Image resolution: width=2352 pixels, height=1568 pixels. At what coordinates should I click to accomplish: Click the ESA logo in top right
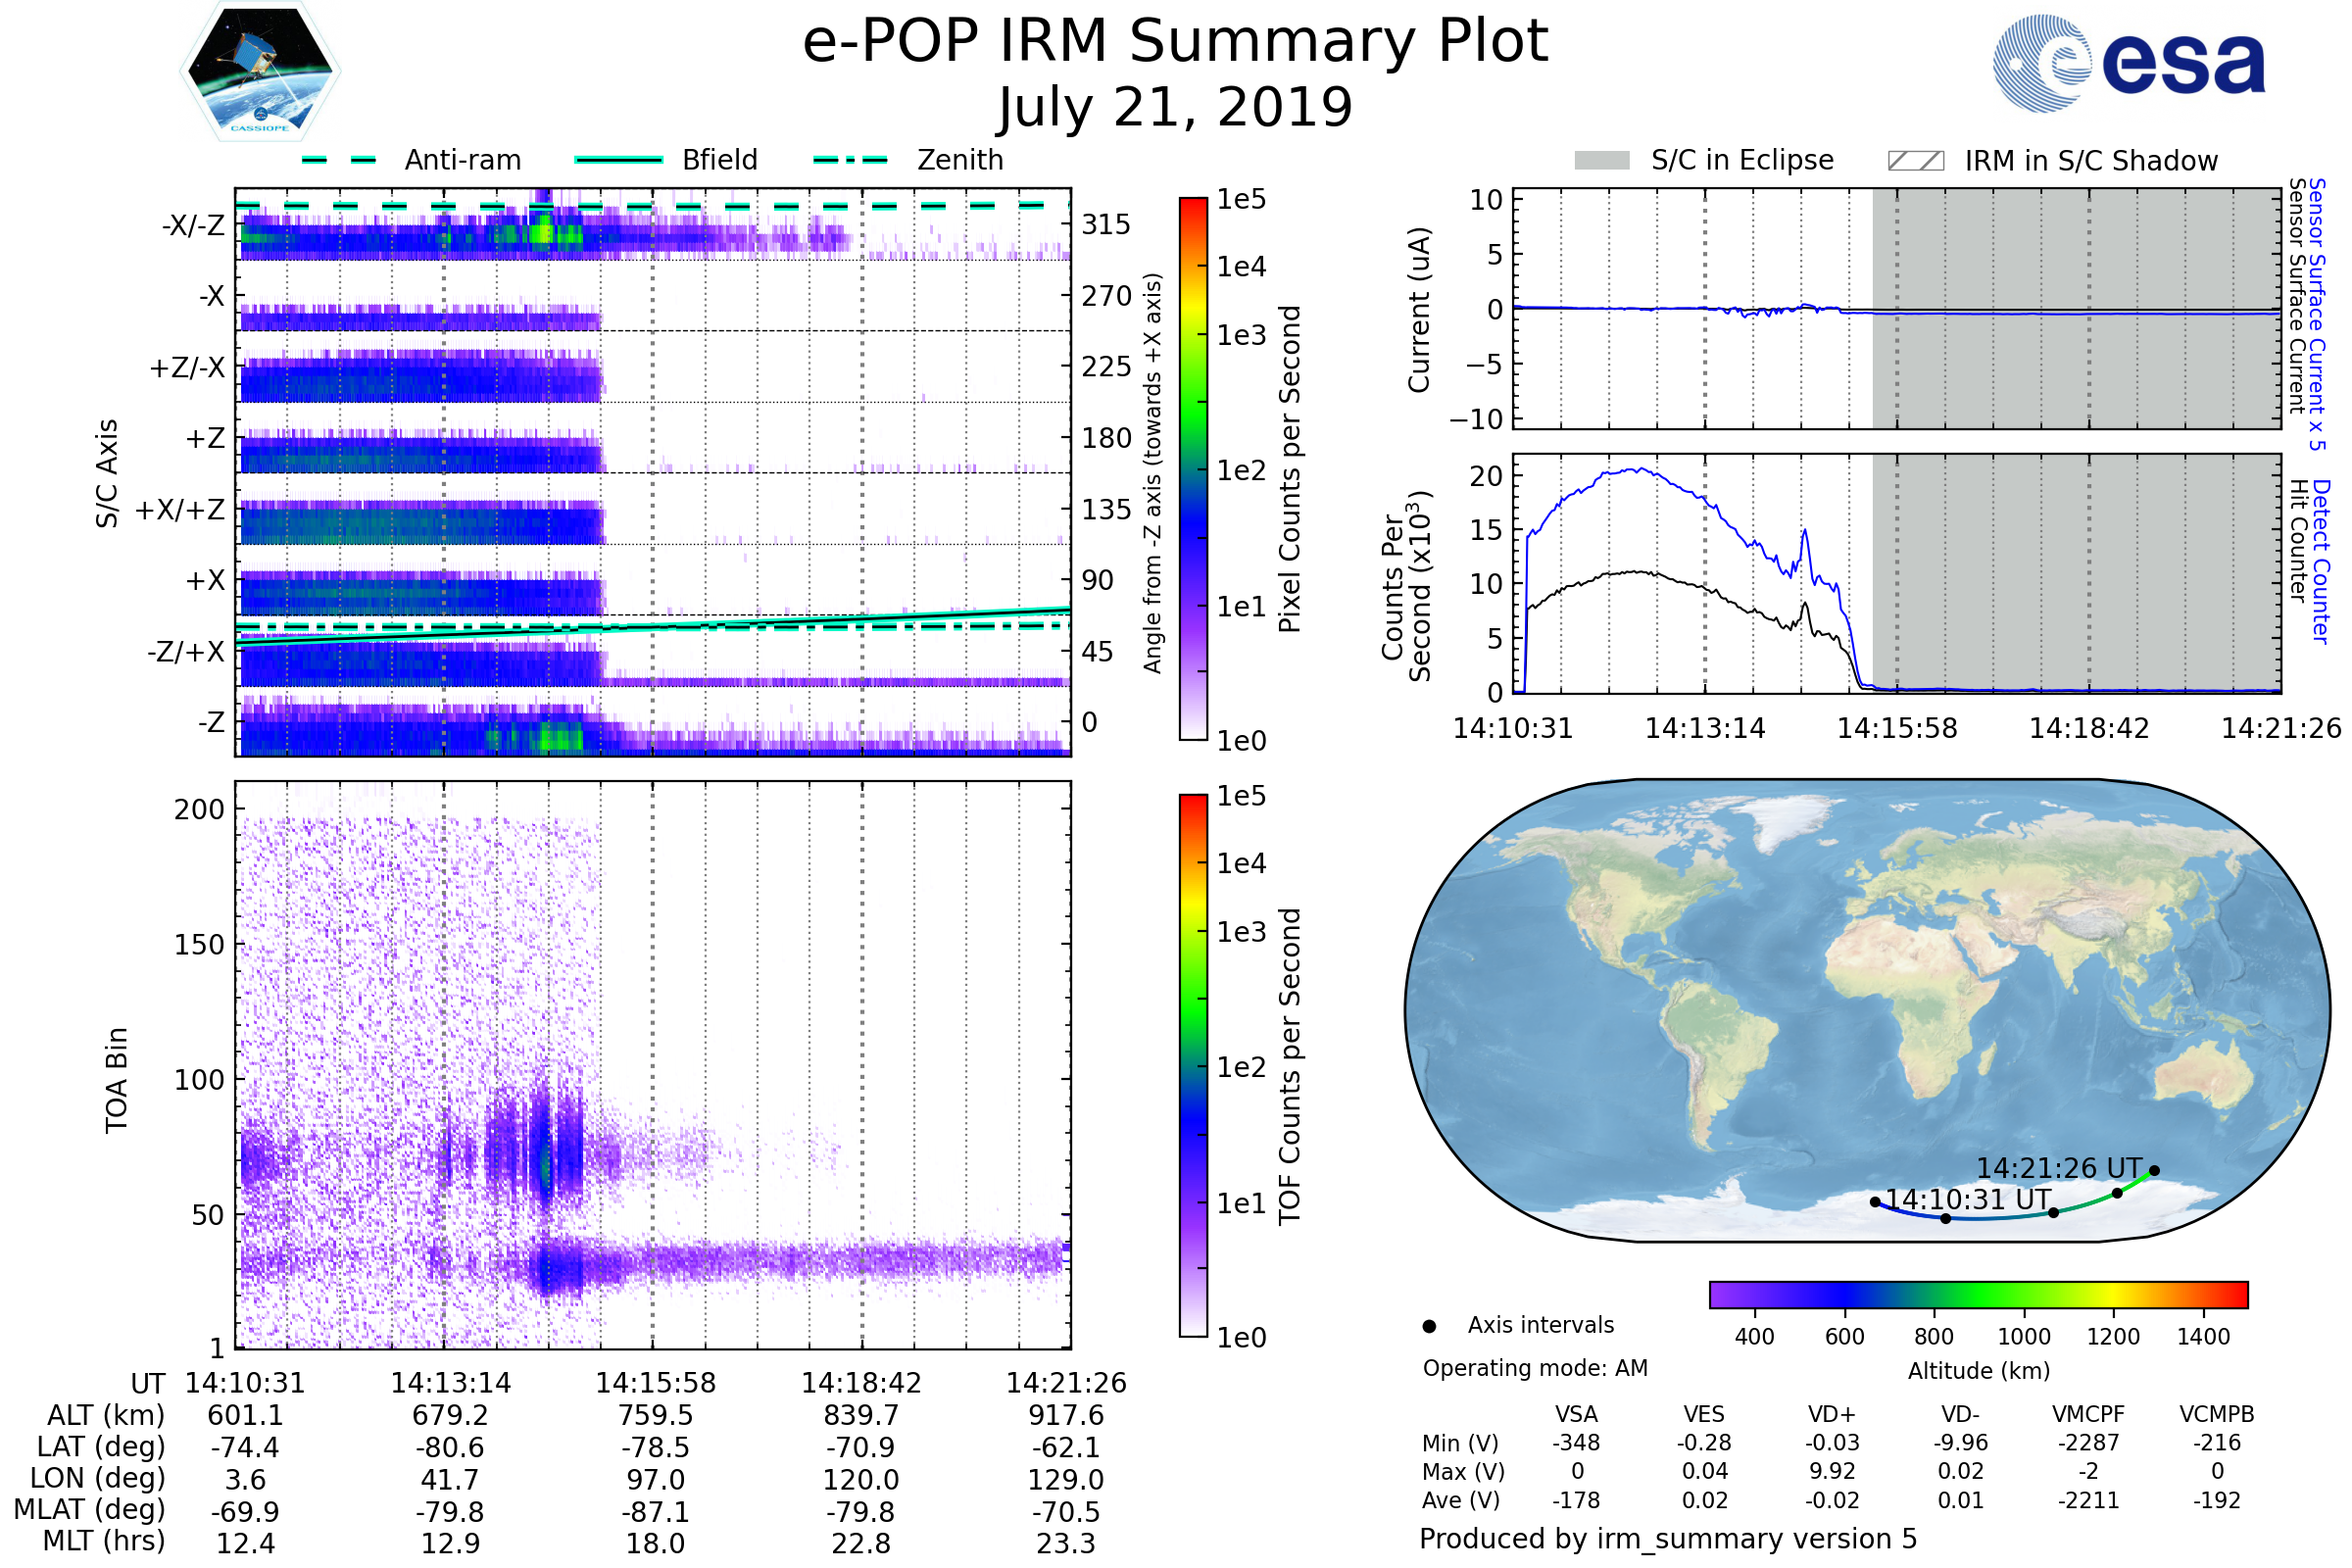coord(2129,64)
